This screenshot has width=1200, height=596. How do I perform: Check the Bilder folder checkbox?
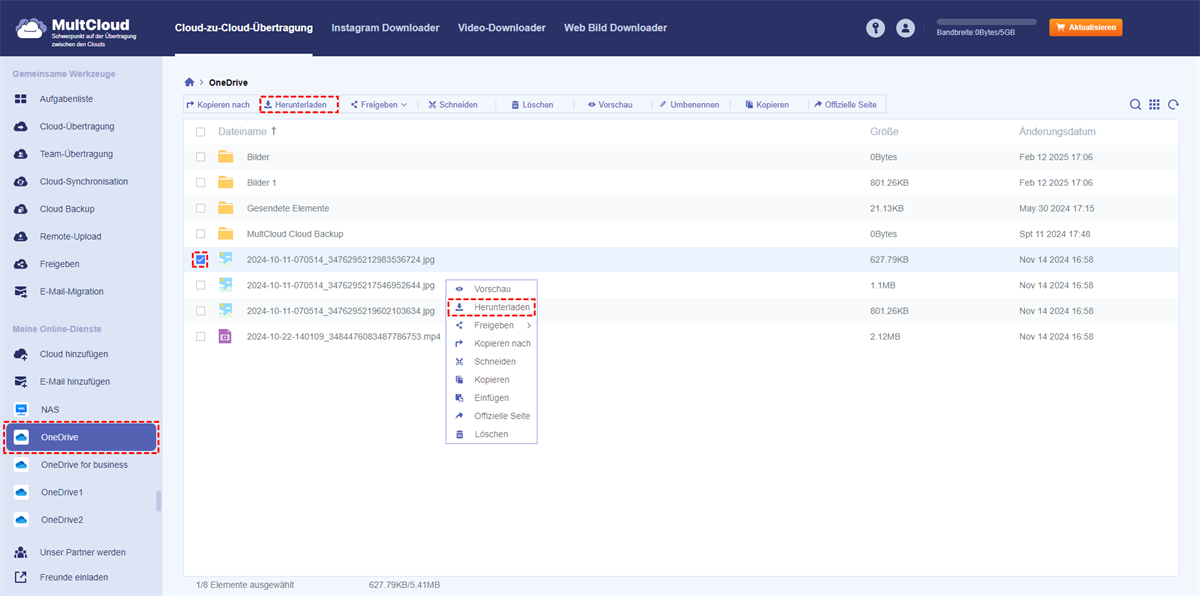(201, 157)
